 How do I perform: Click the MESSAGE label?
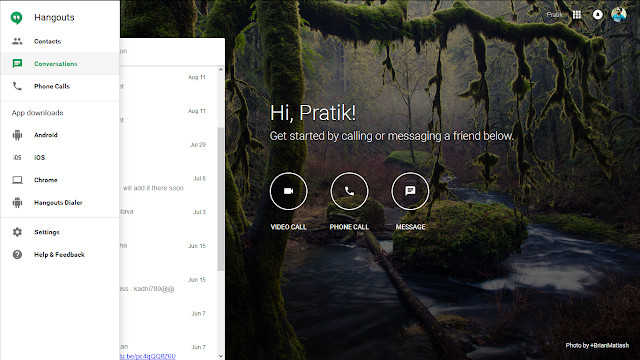pos(410,227)
